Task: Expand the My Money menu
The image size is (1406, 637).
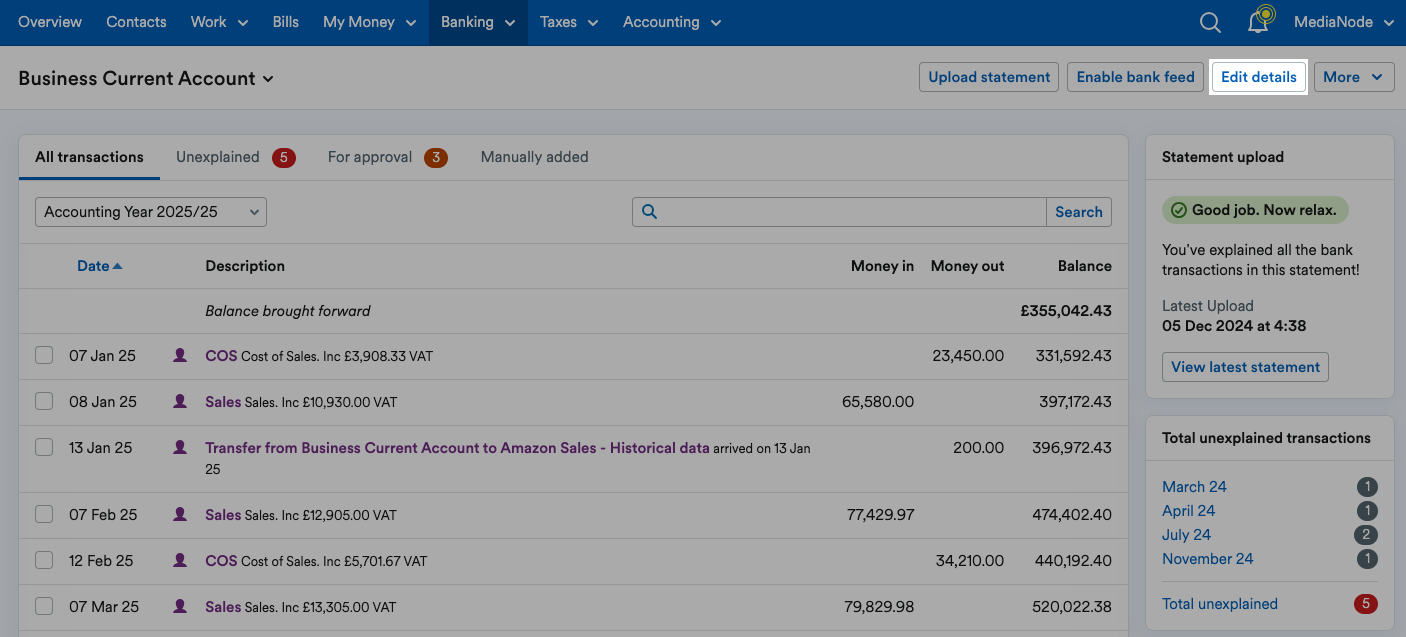Action: pyautogui.click(x=368, y=22)
